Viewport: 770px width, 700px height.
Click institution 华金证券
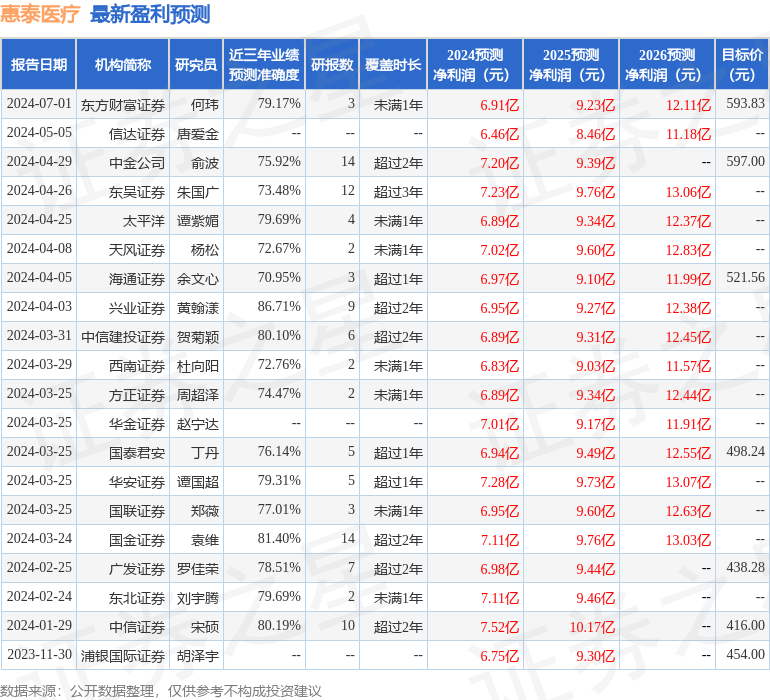coord(137,424)
